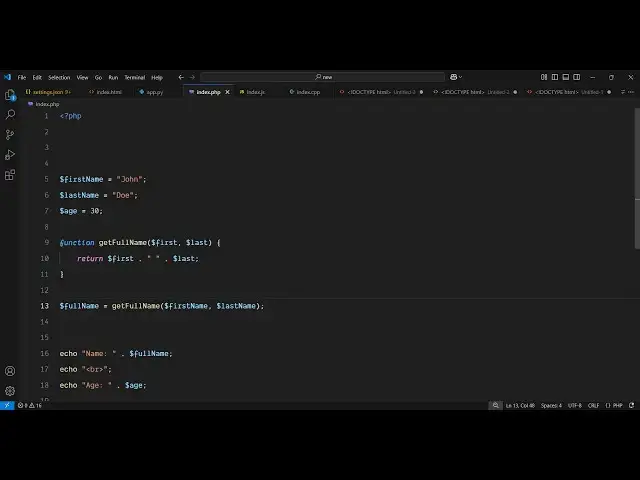
Task: Click Ln 13, Col 48 in status bar
Action: [x=520, y=405]
